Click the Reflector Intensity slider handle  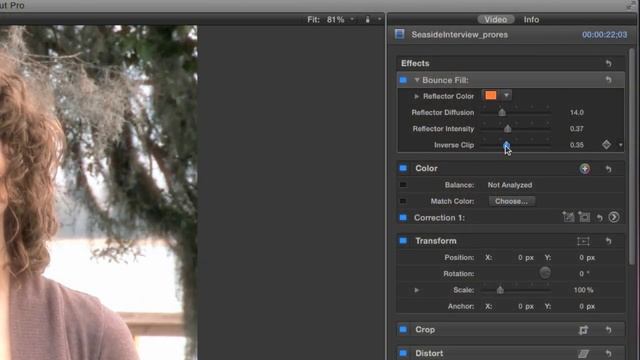pos(507,129)
